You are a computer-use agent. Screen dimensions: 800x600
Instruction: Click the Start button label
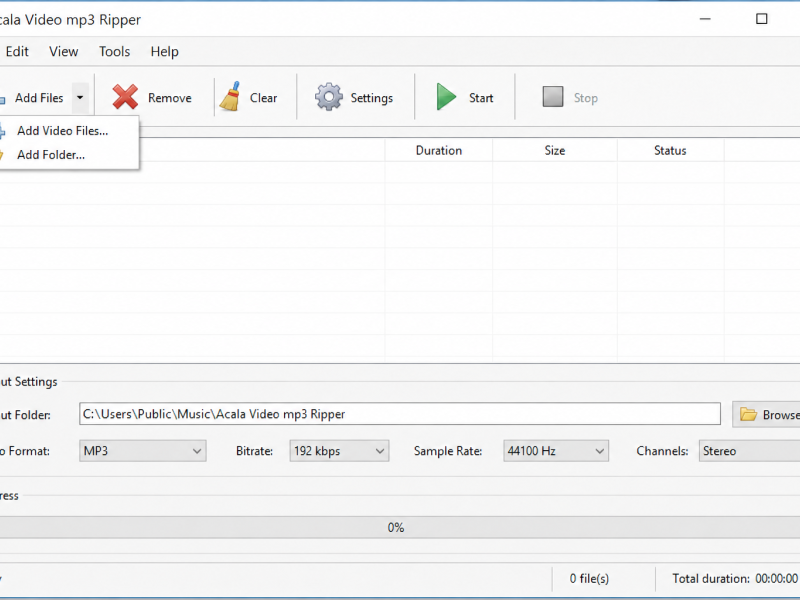pos(481,98)
